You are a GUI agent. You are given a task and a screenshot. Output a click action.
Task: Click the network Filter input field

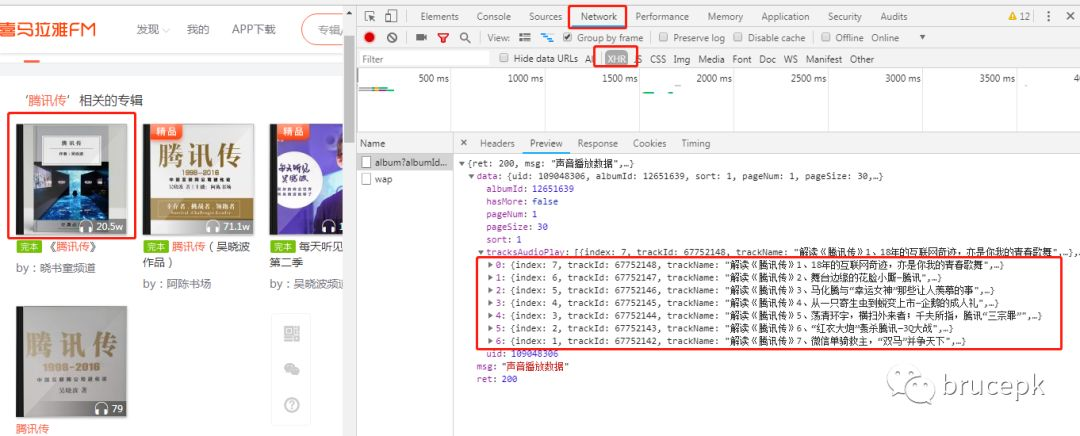click(x=424, y=59)
